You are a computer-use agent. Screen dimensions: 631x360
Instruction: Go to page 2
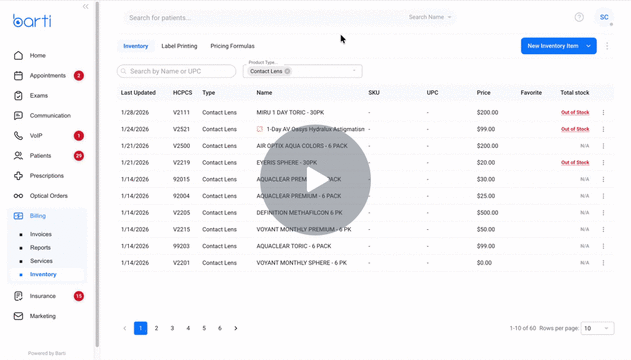(x=157, y=328)
